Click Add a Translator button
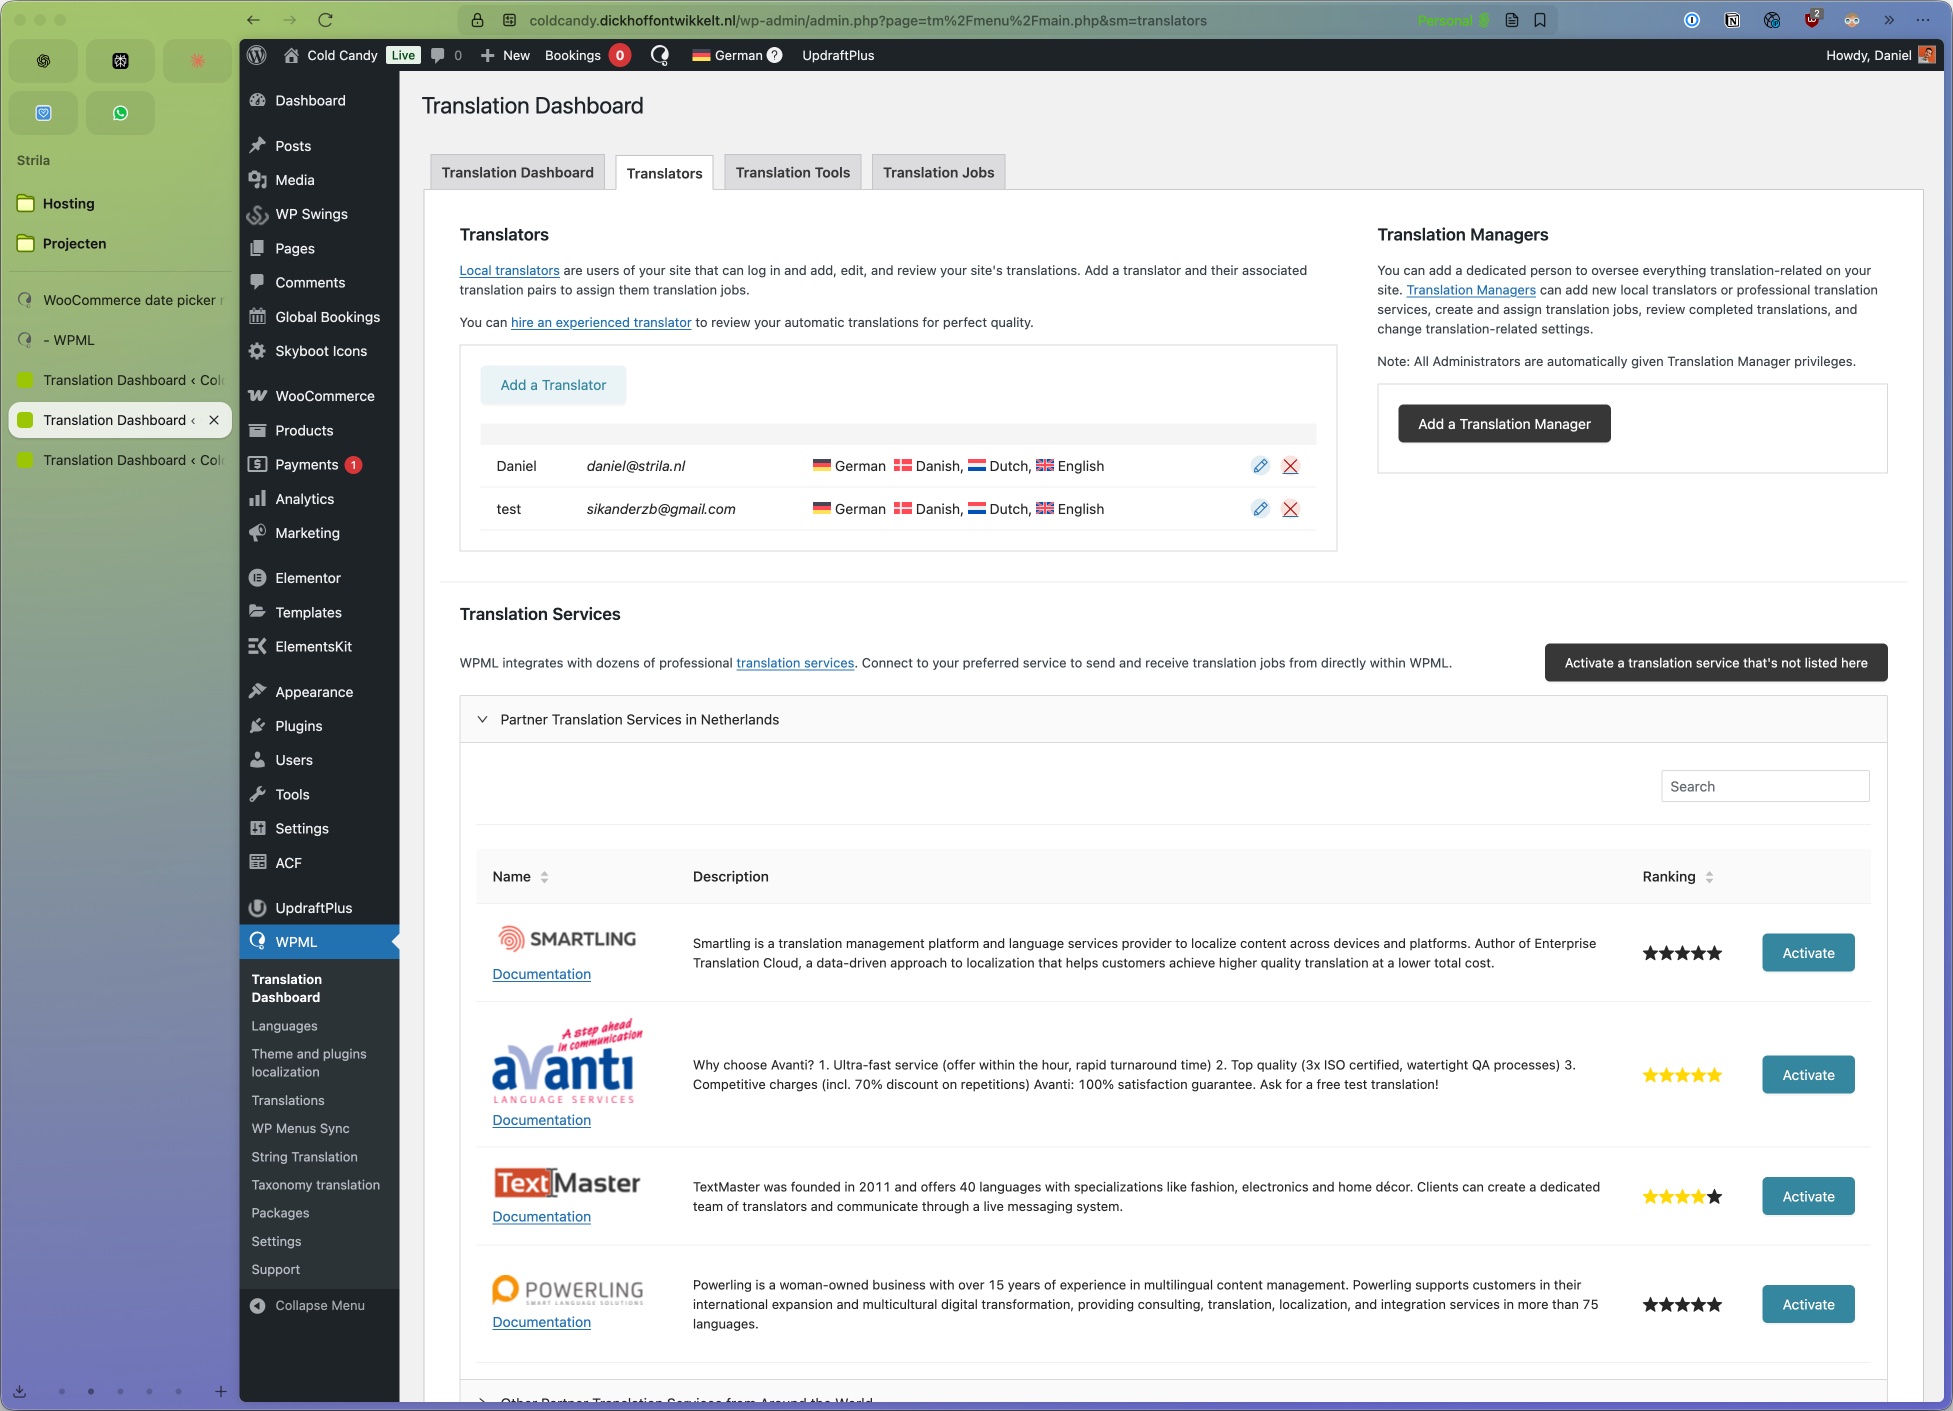 pos(553,385)
